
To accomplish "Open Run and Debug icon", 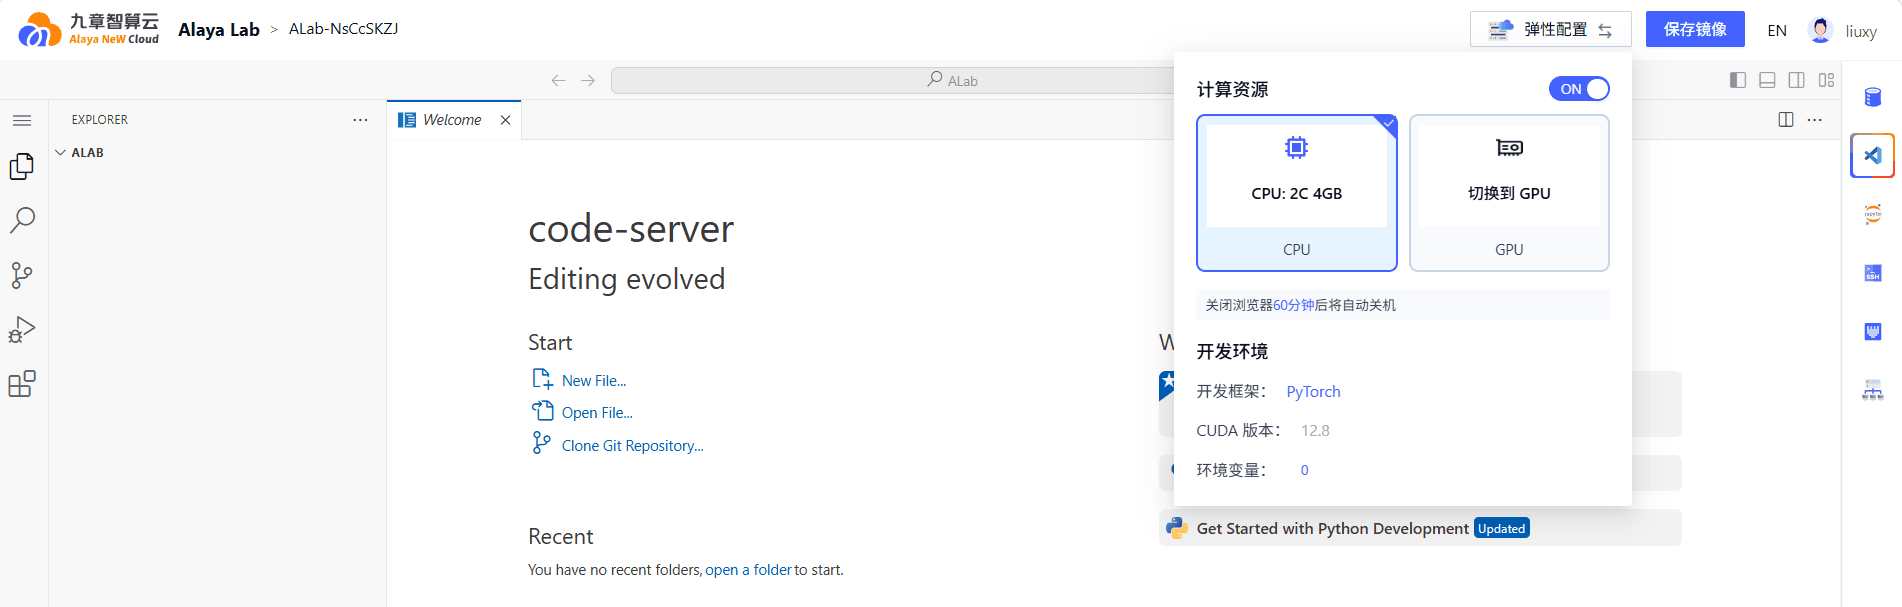I will pos(22,330).
